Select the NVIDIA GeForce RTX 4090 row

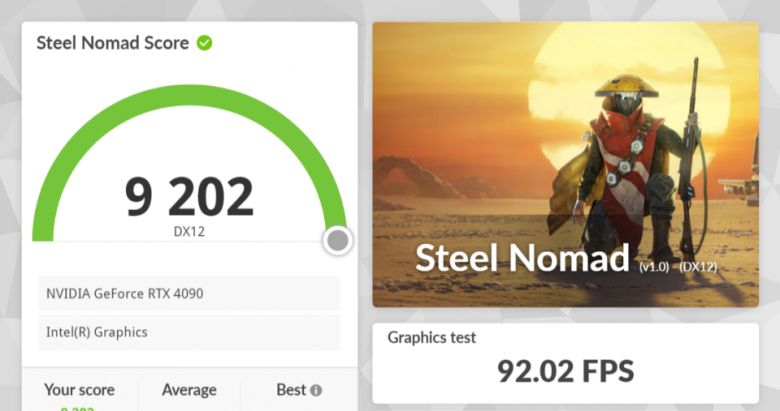[189, 294]
